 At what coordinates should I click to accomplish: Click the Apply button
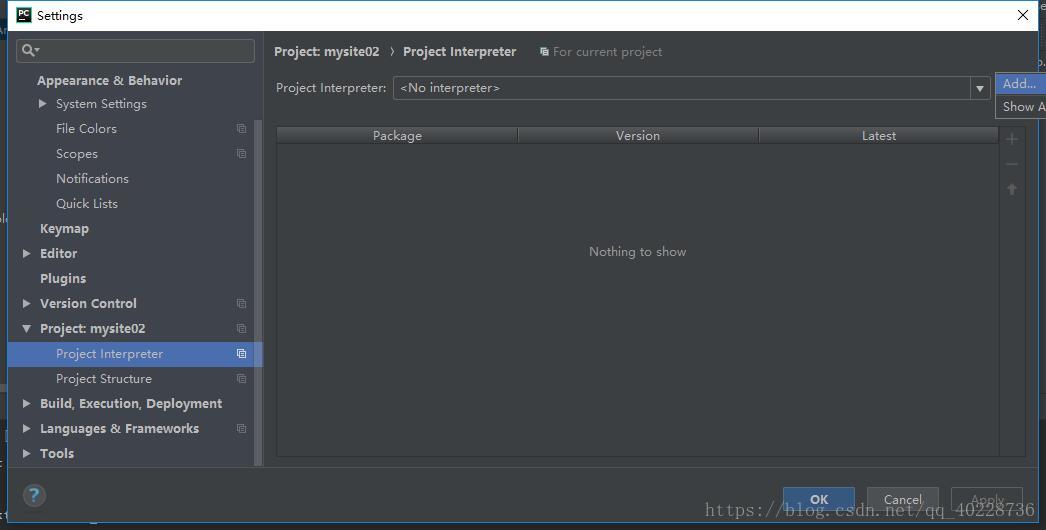point(987,499)
